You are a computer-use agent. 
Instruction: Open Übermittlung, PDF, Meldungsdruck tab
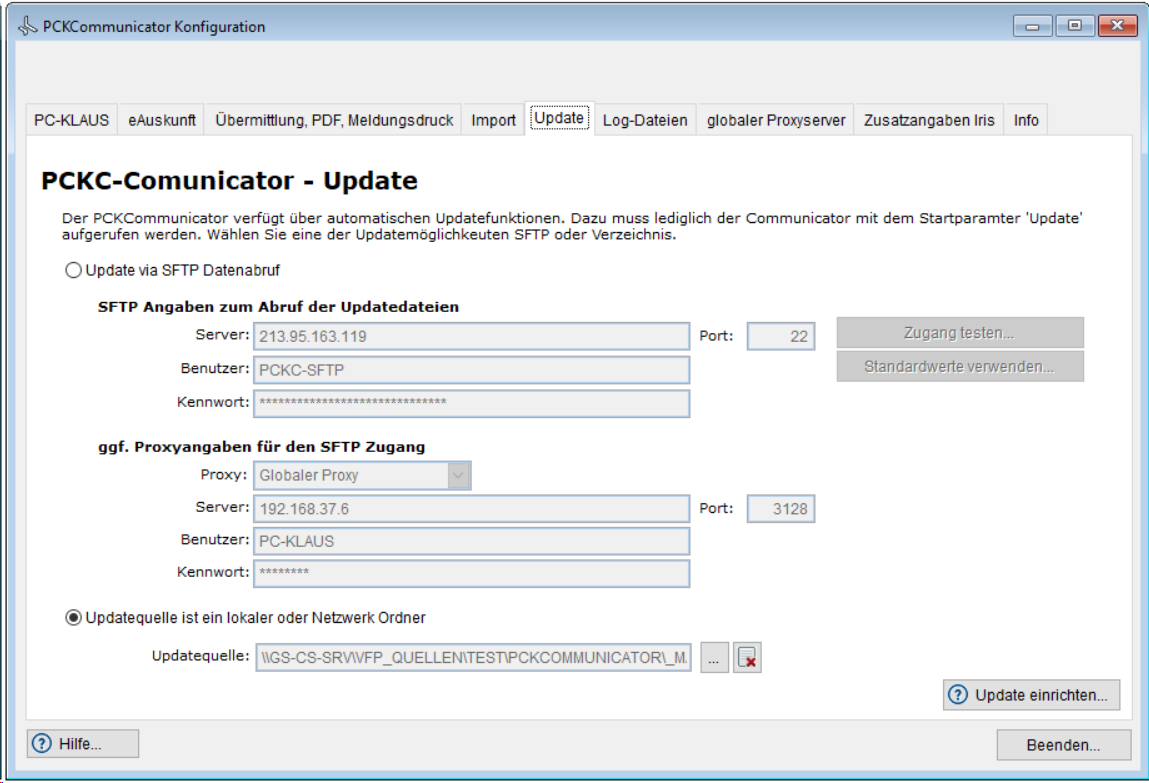[x=334, y=120]
